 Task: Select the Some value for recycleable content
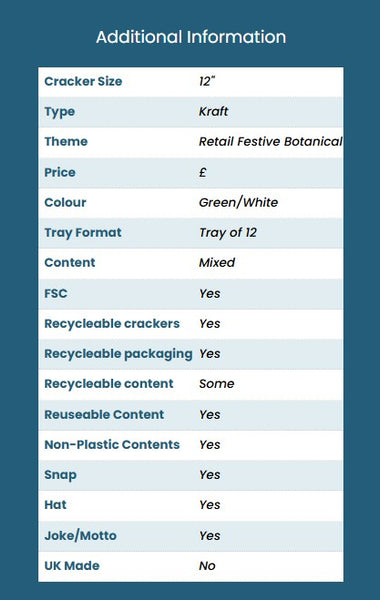pyautogui.click(x=217, y=384)
